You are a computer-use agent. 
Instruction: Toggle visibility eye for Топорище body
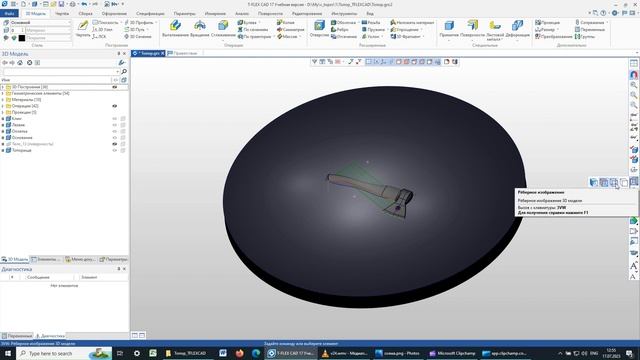coord(115,150)
